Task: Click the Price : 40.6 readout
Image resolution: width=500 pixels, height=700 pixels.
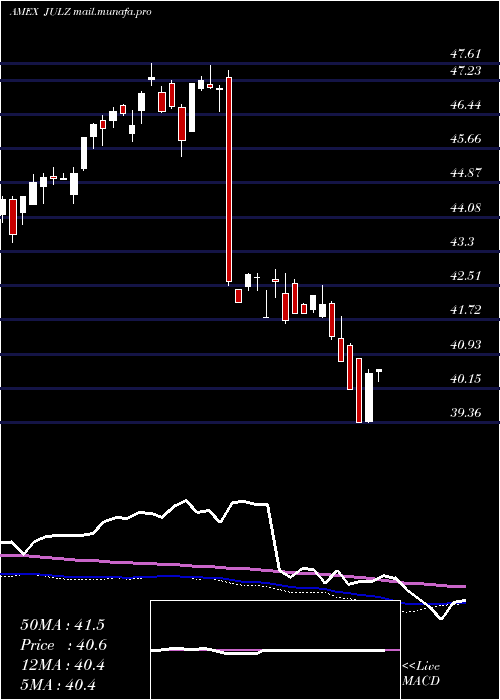Action: [63, 645]
